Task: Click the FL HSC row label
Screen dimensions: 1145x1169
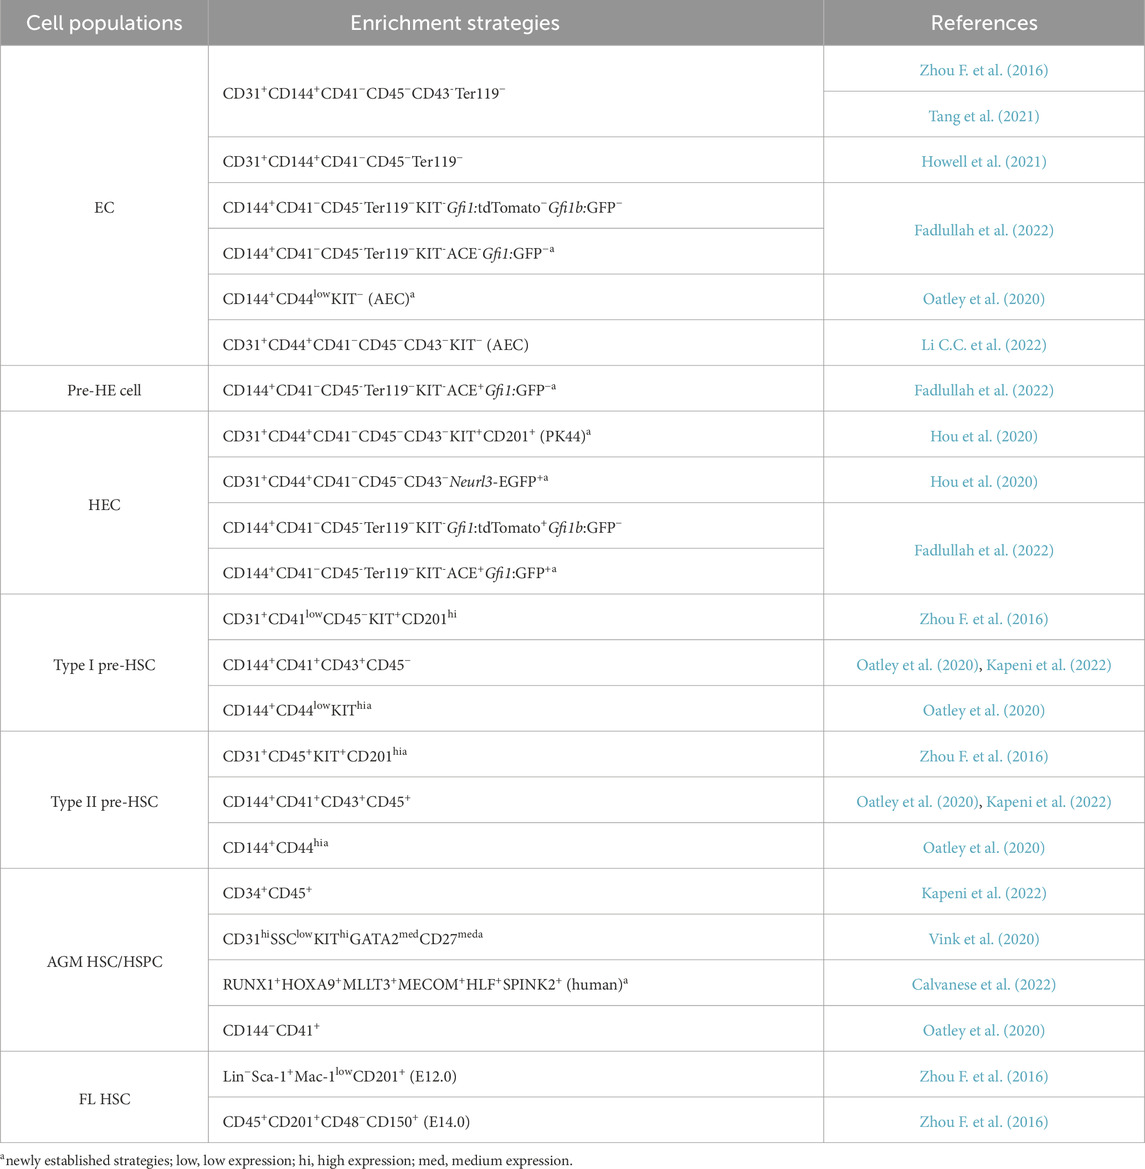Action: [104, 1099]
